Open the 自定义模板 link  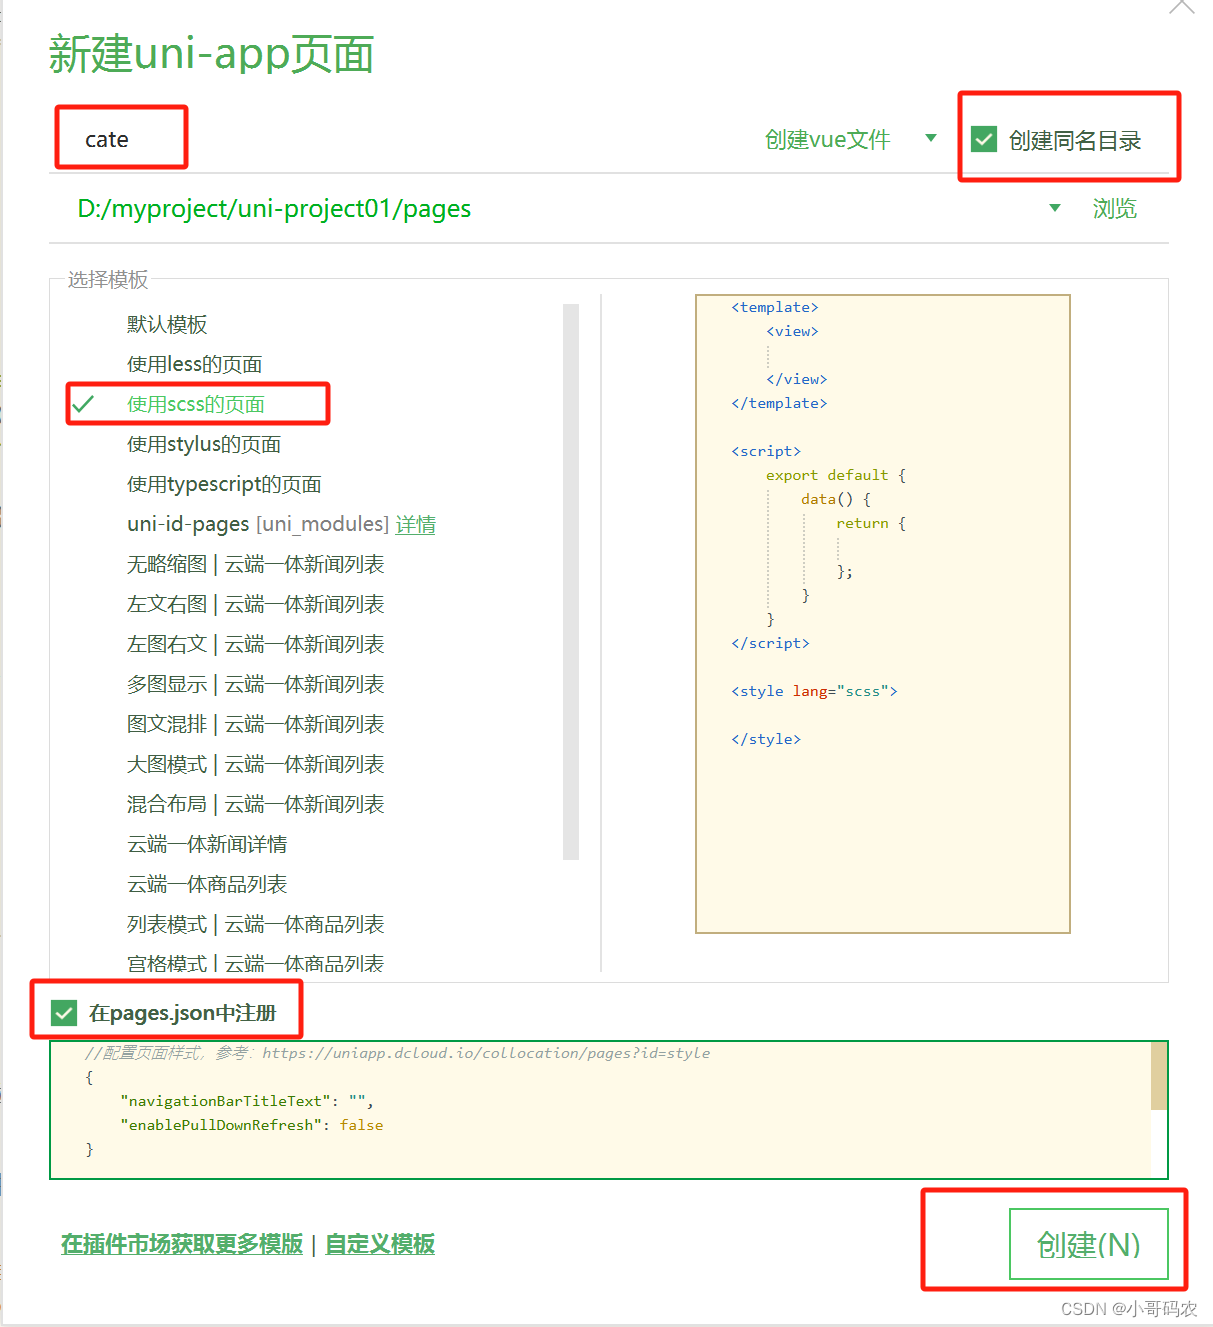378,1244
